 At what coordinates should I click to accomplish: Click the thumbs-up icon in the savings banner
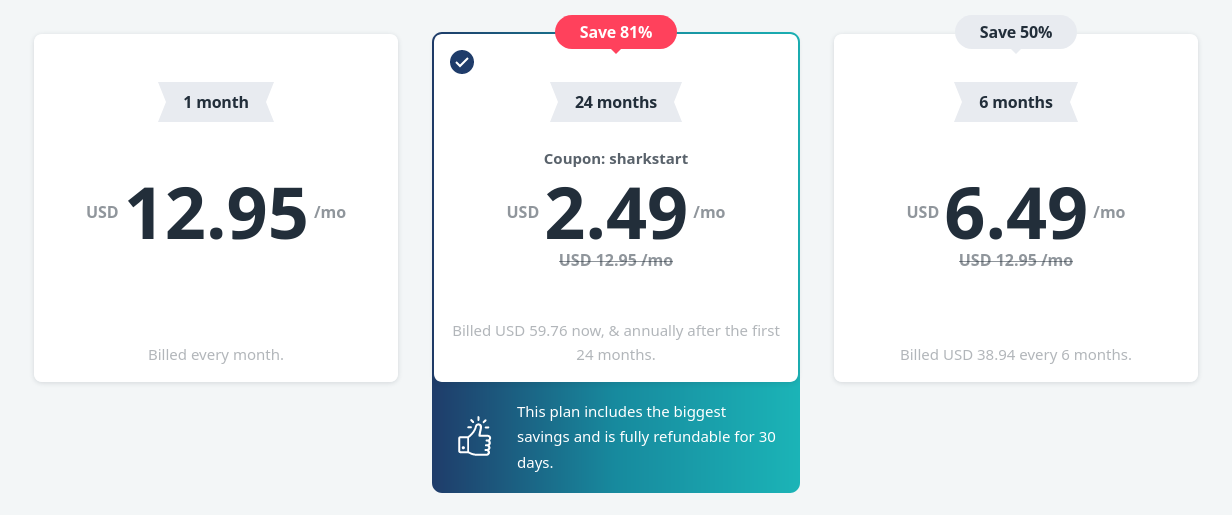pos(474,437)
